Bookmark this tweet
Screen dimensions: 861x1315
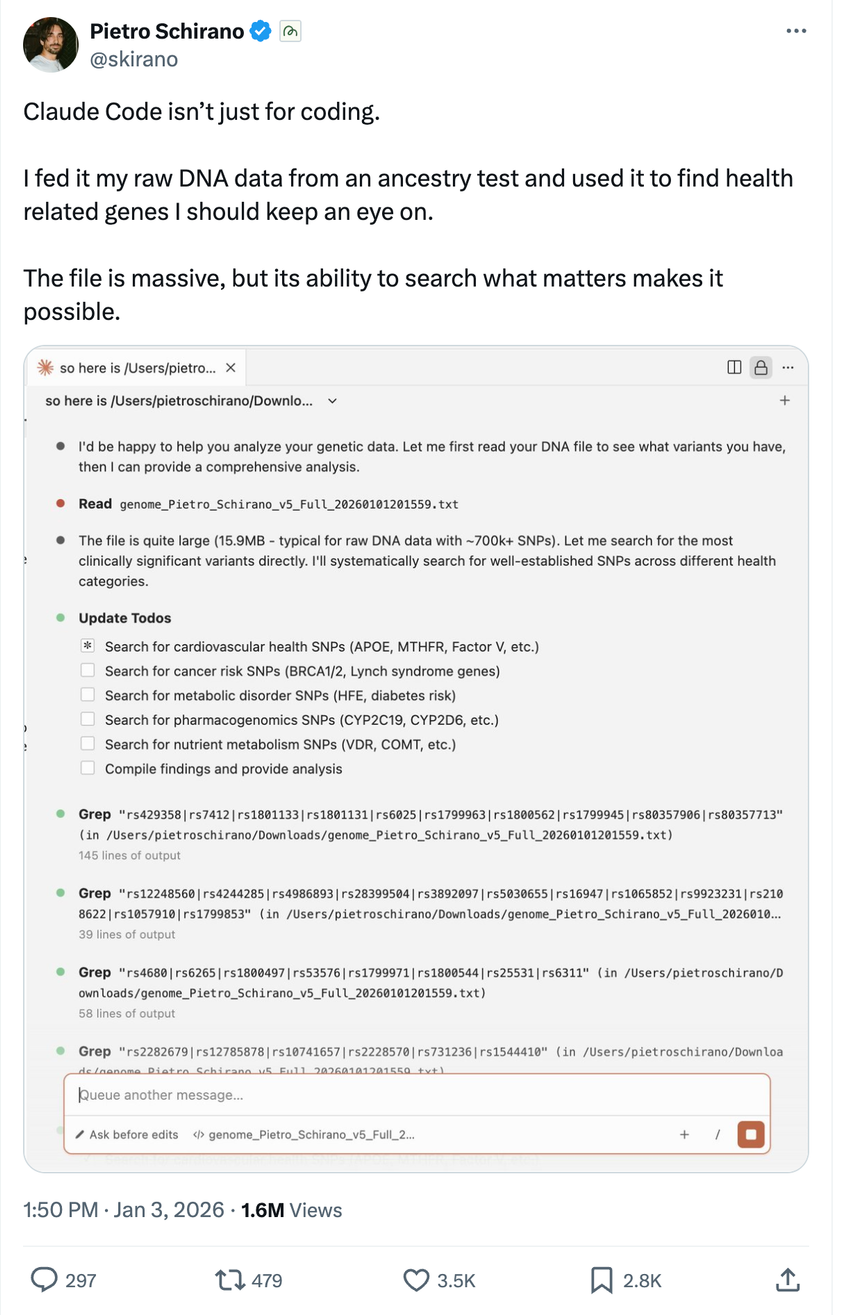point(602,1279)
